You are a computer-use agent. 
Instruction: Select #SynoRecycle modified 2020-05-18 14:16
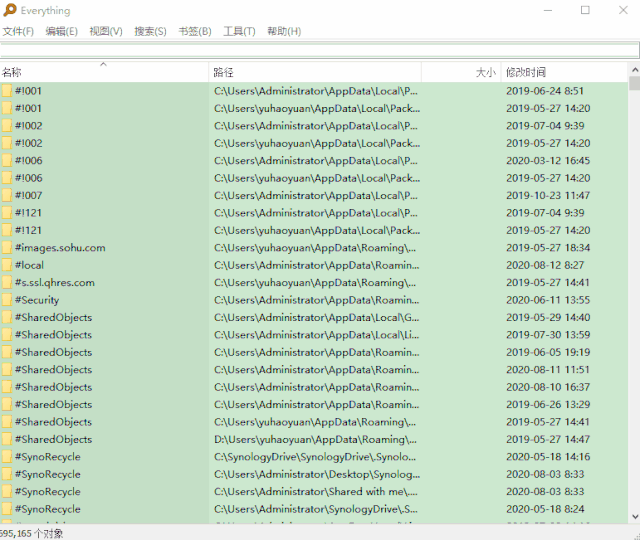point(314,457)
